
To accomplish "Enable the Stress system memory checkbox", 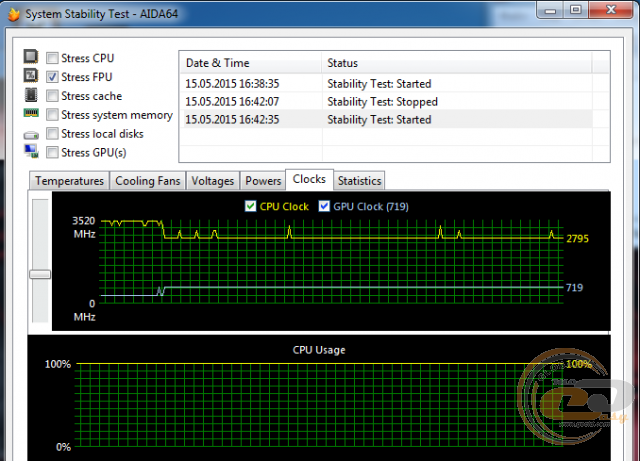I will (52, 115).
